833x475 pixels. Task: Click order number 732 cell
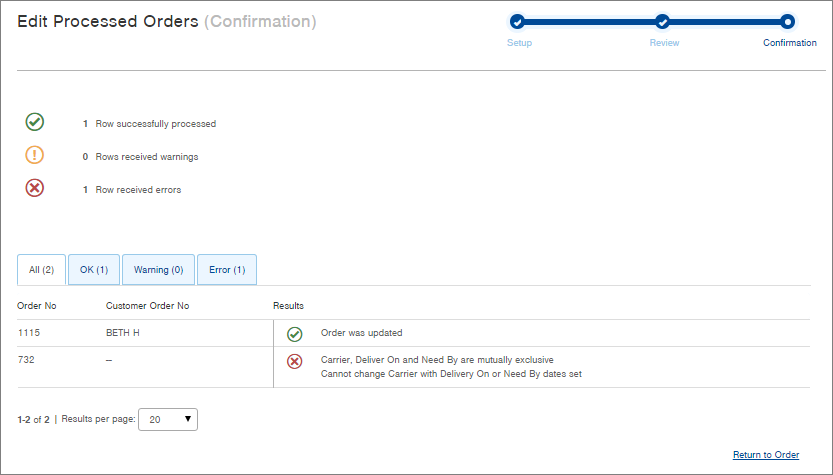point(26,360)
